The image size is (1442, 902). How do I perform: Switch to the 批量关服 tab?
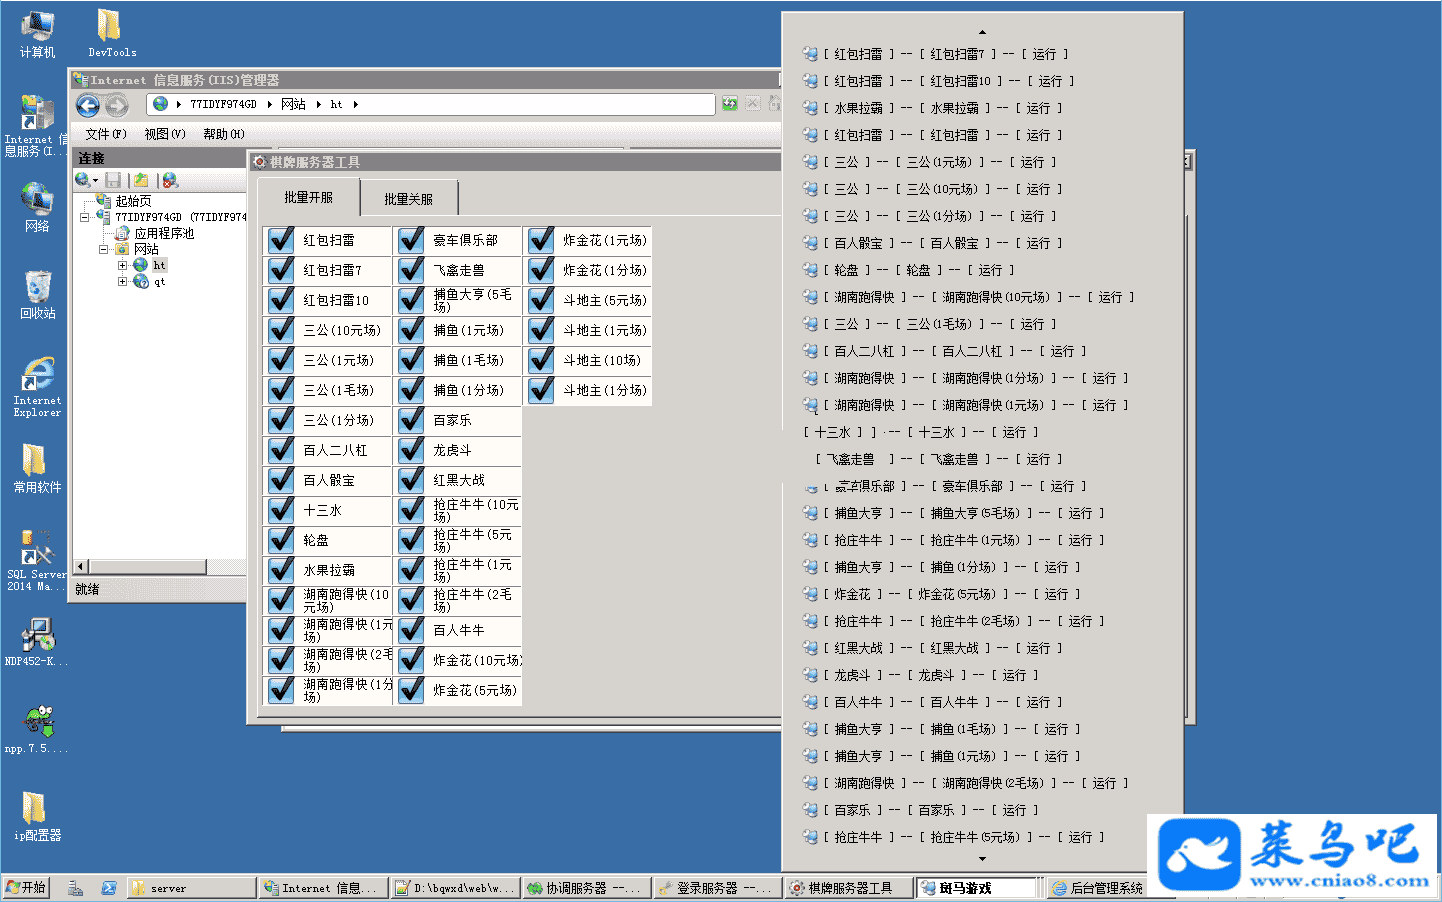pos(408,199)
